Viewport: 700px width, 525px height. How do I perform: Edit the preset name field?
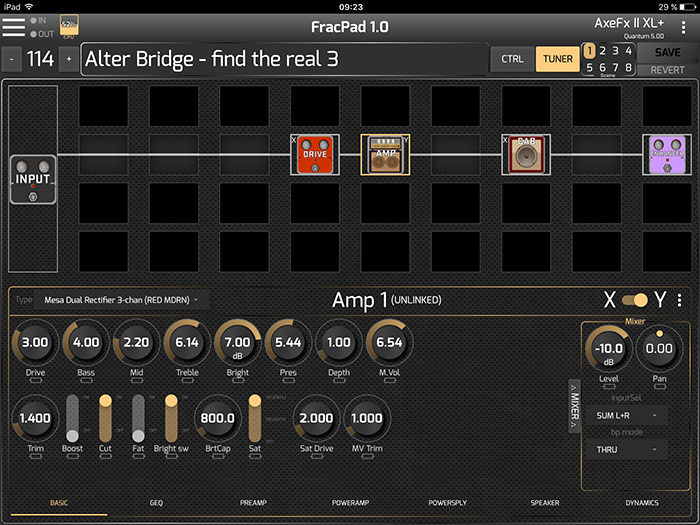point(284,59)
